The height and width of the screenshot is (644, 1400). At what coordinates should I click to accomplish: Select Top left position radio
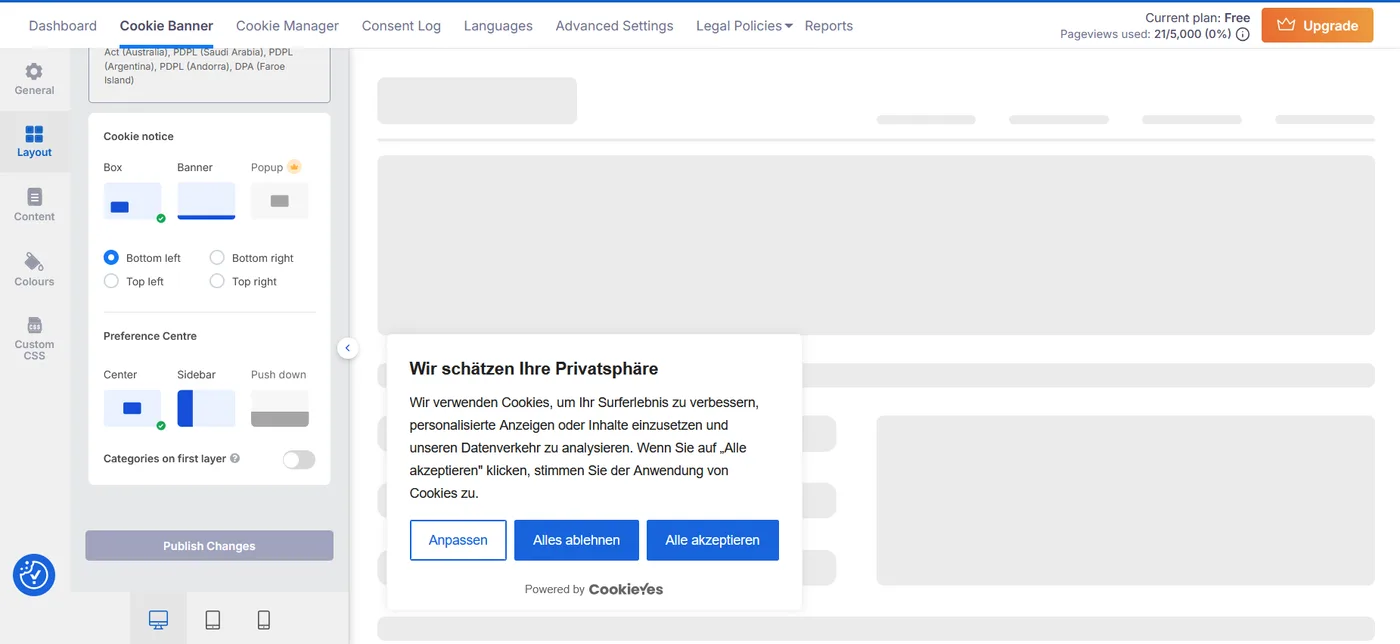coord(111,282)
